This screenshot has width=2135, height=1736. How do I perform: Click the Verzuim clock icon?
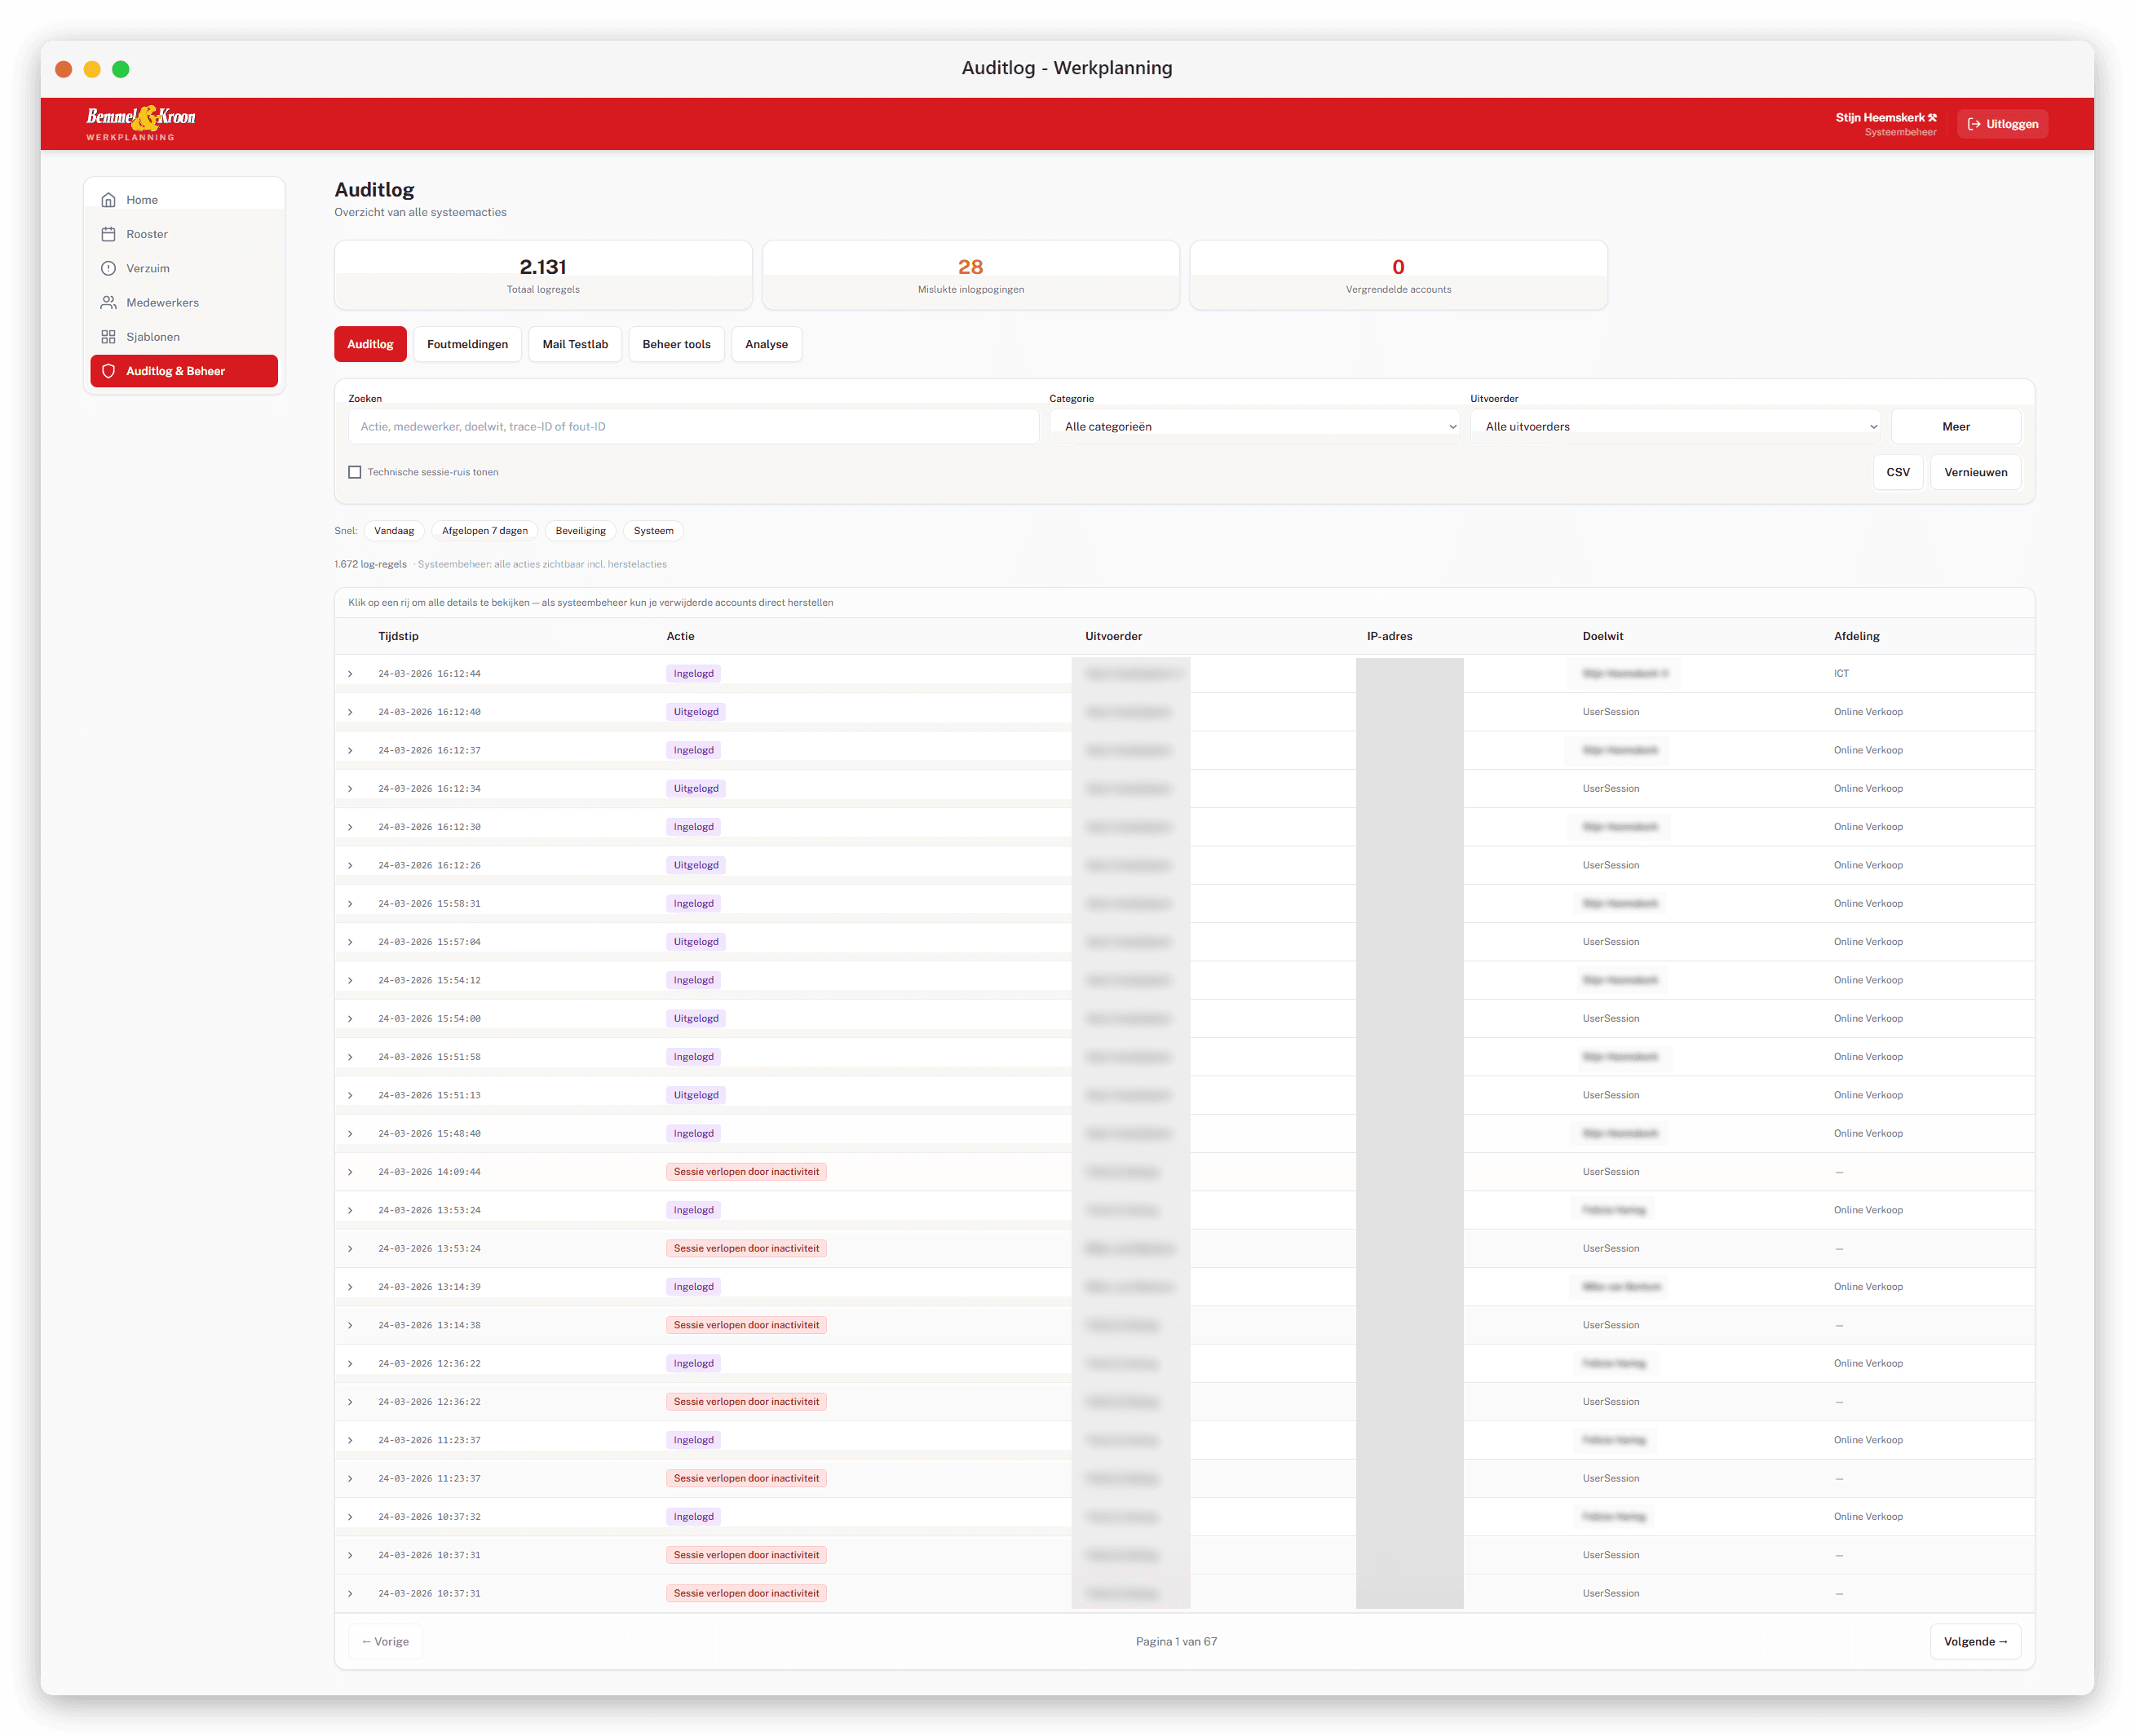pos(108,268)
